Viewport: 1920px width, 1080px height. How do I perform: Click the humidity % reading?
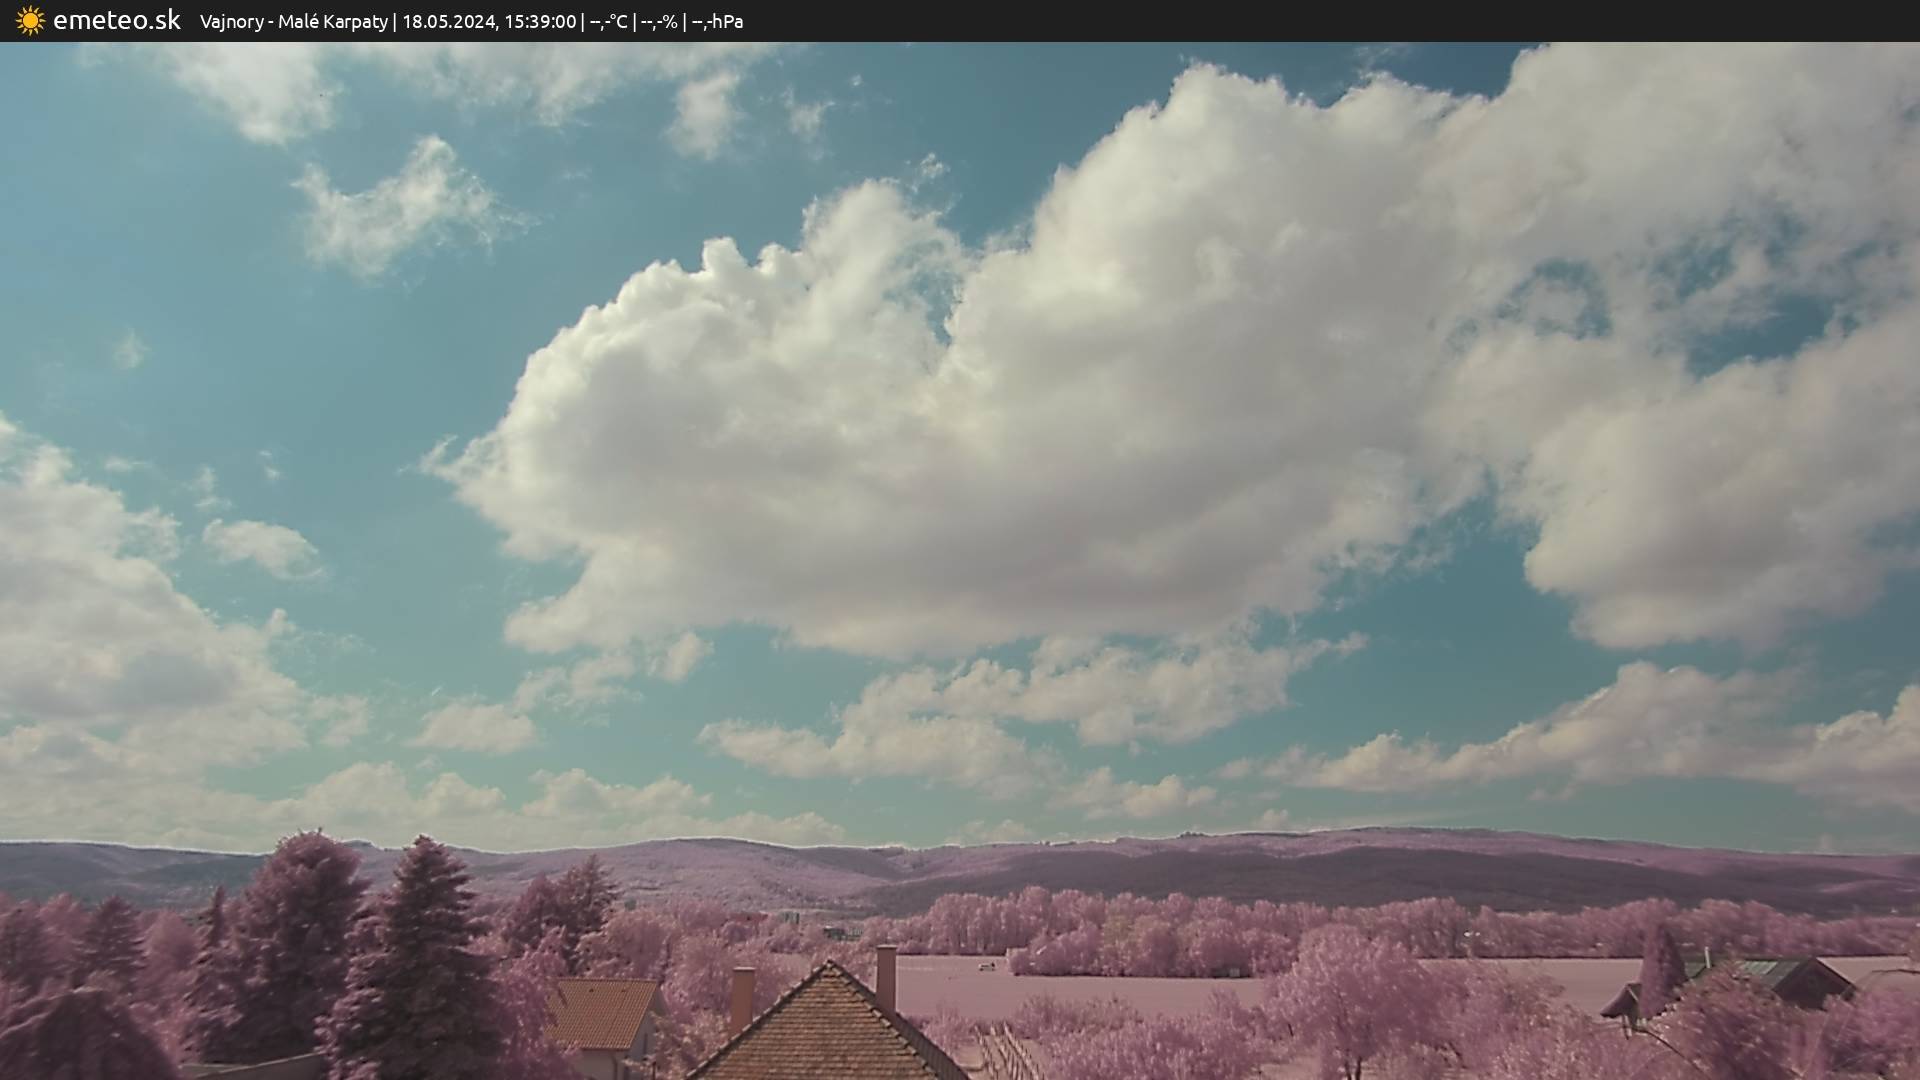(659, 22)
